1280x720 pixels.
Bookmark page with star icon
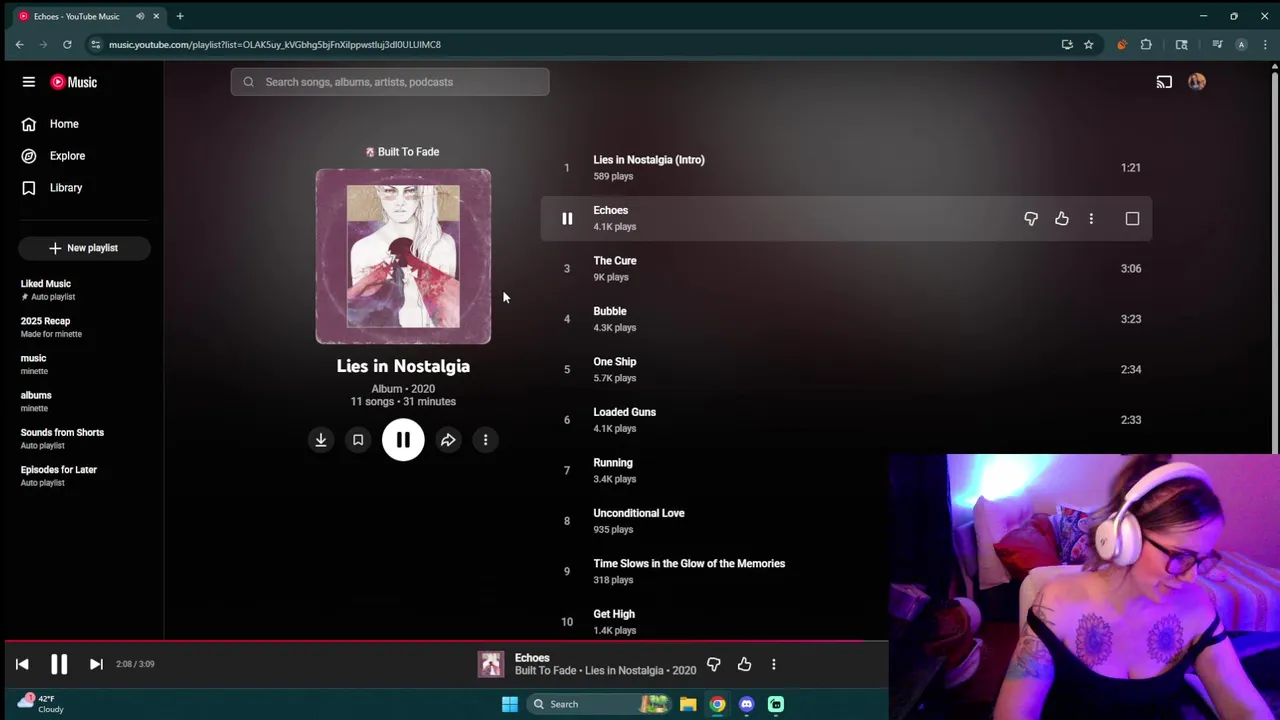coord(1089,44)
